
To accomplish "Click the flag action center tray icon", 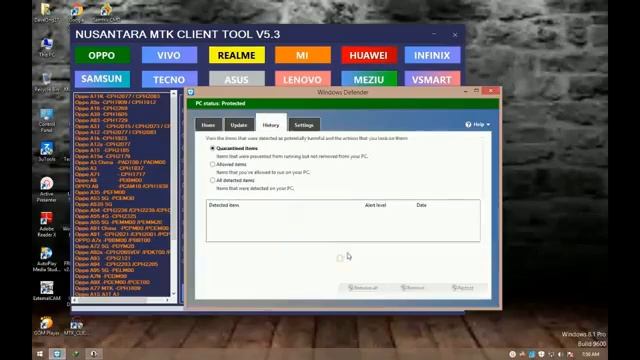I will click(x=570, y=354).
